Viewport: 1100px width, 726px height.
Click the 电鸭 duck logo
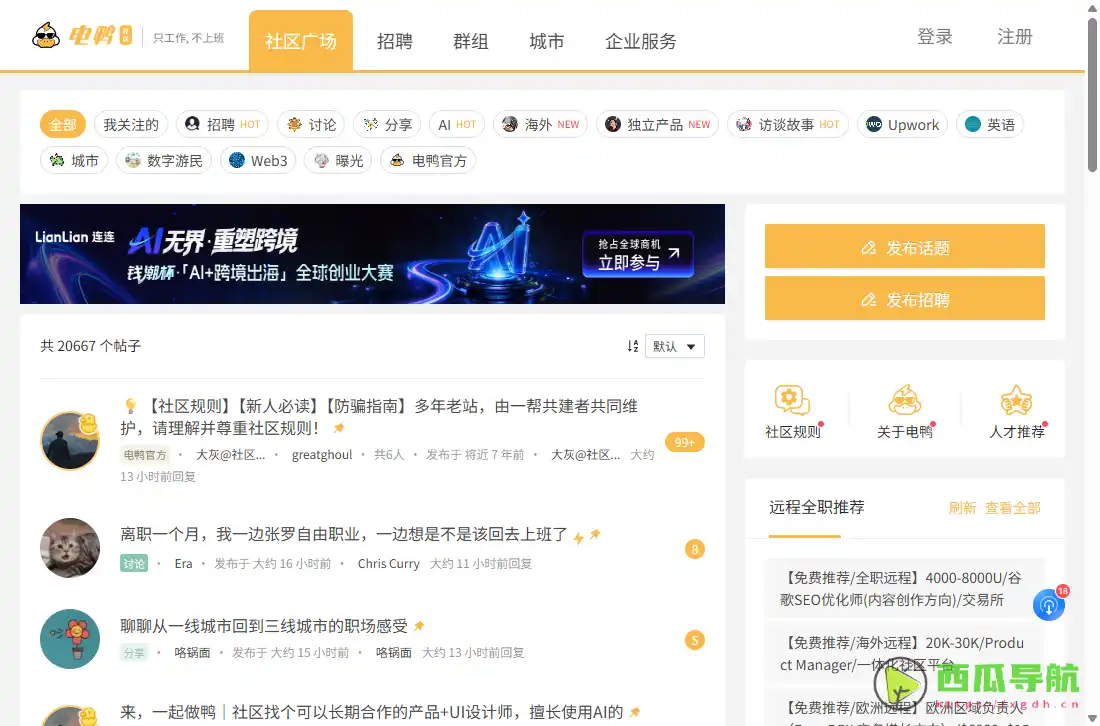(x=81, y=35)
